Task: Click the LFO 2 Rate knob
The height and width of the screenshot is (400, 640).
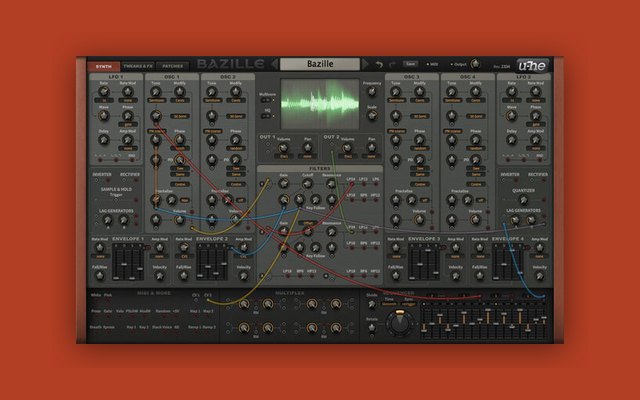Action: tap(511, 92)
